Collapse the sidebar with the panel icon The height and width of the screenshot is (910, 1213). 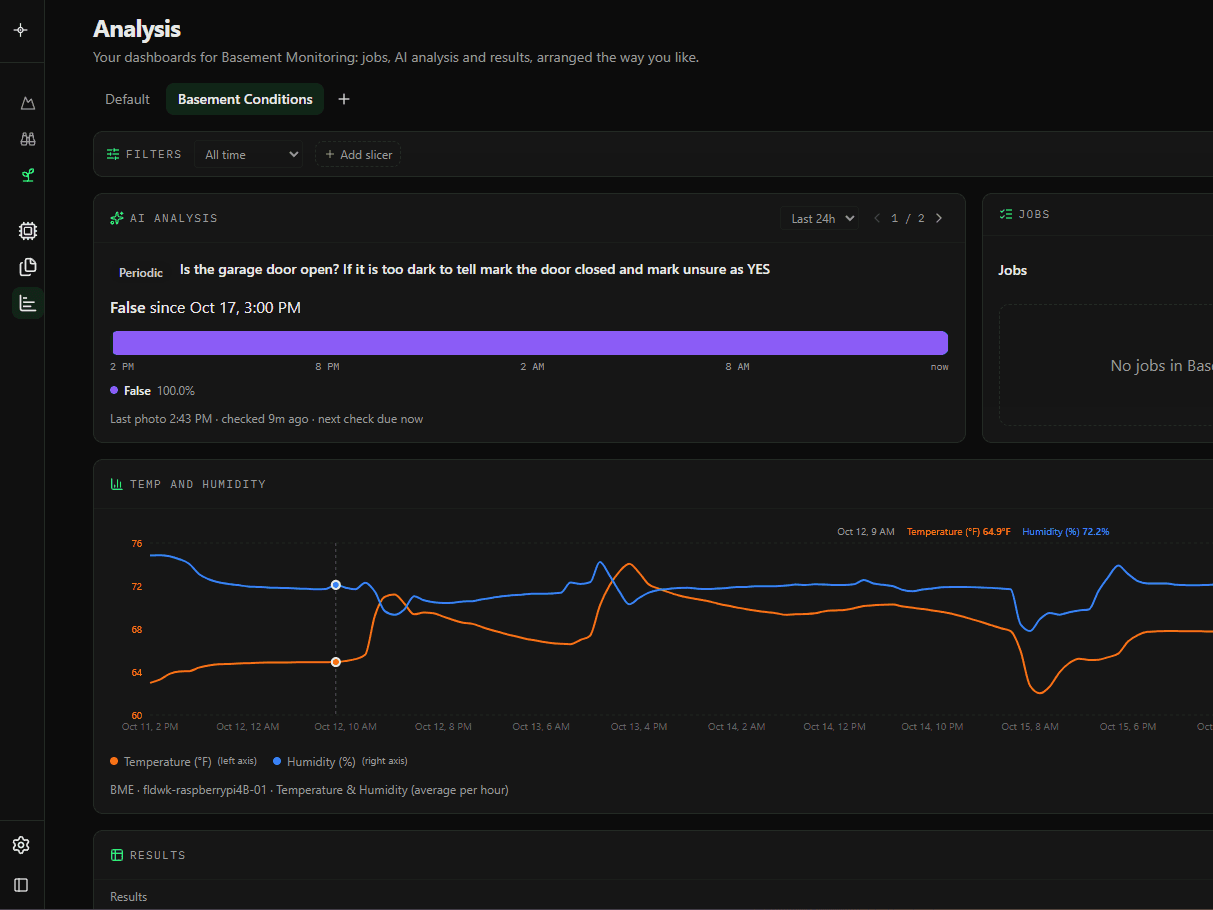(21, 885)
